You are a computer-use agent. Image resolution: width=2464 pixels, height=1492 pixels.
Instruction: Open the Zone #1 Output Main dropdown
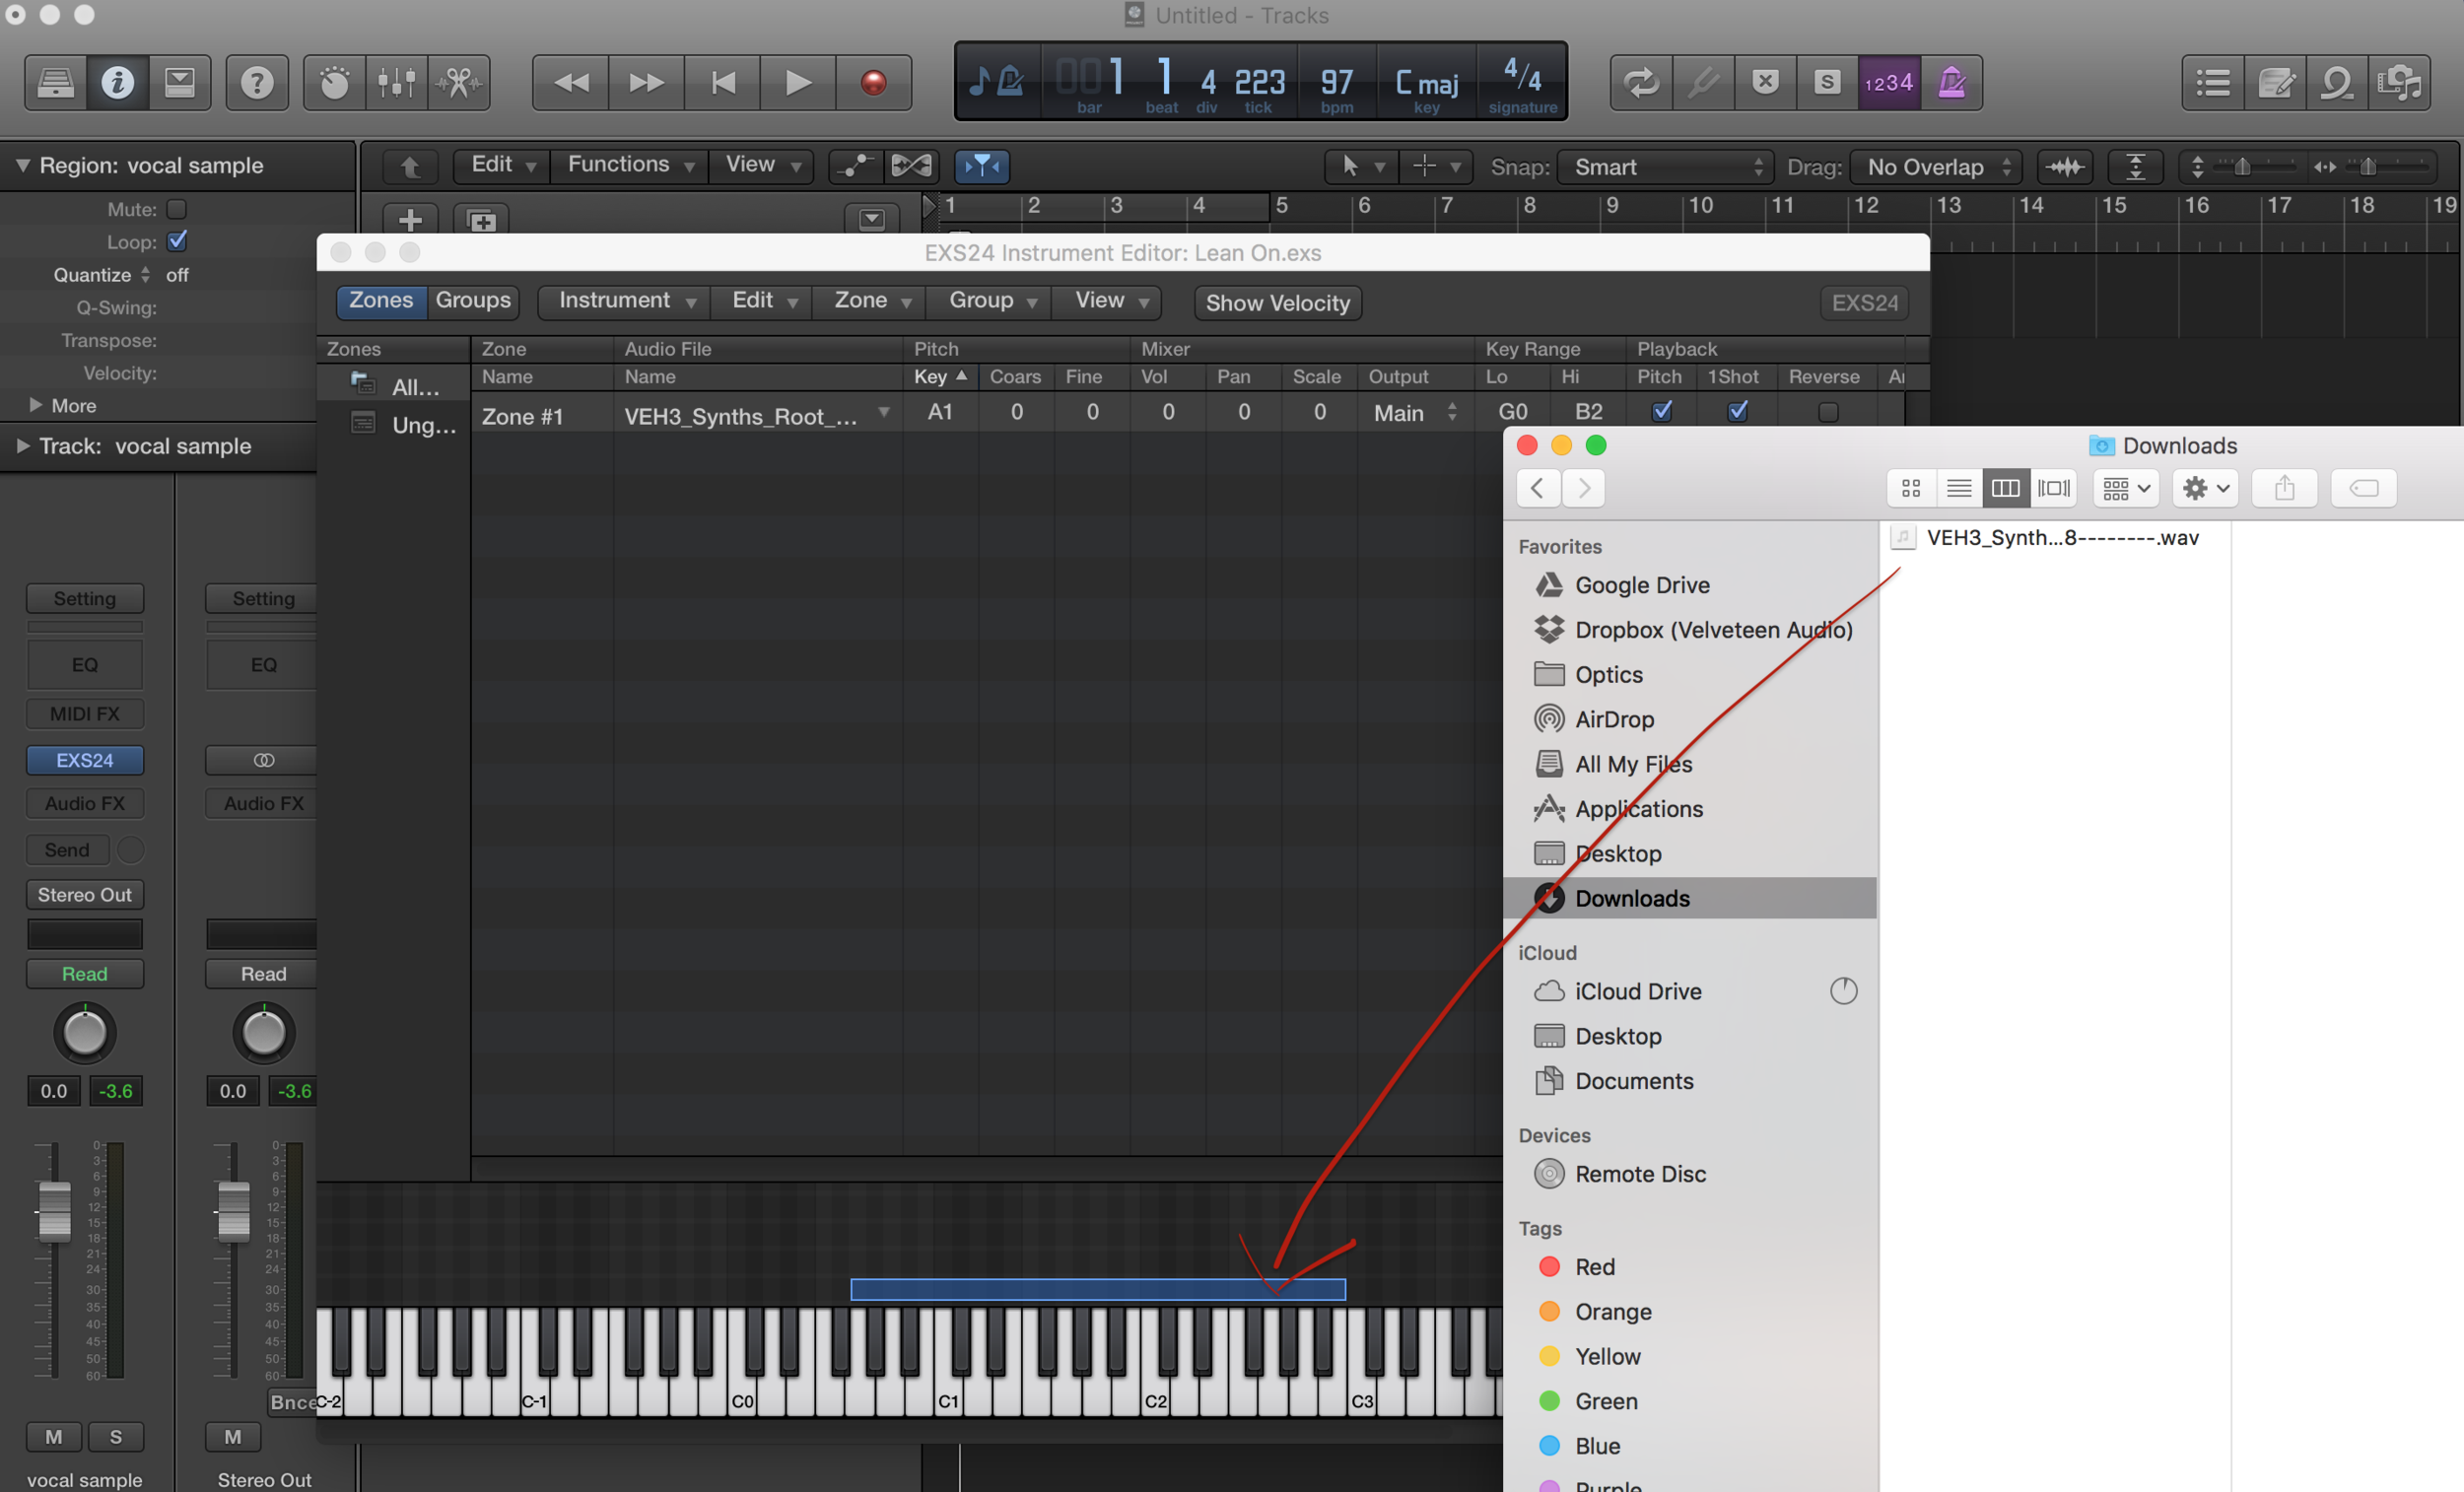(1415, 412)
